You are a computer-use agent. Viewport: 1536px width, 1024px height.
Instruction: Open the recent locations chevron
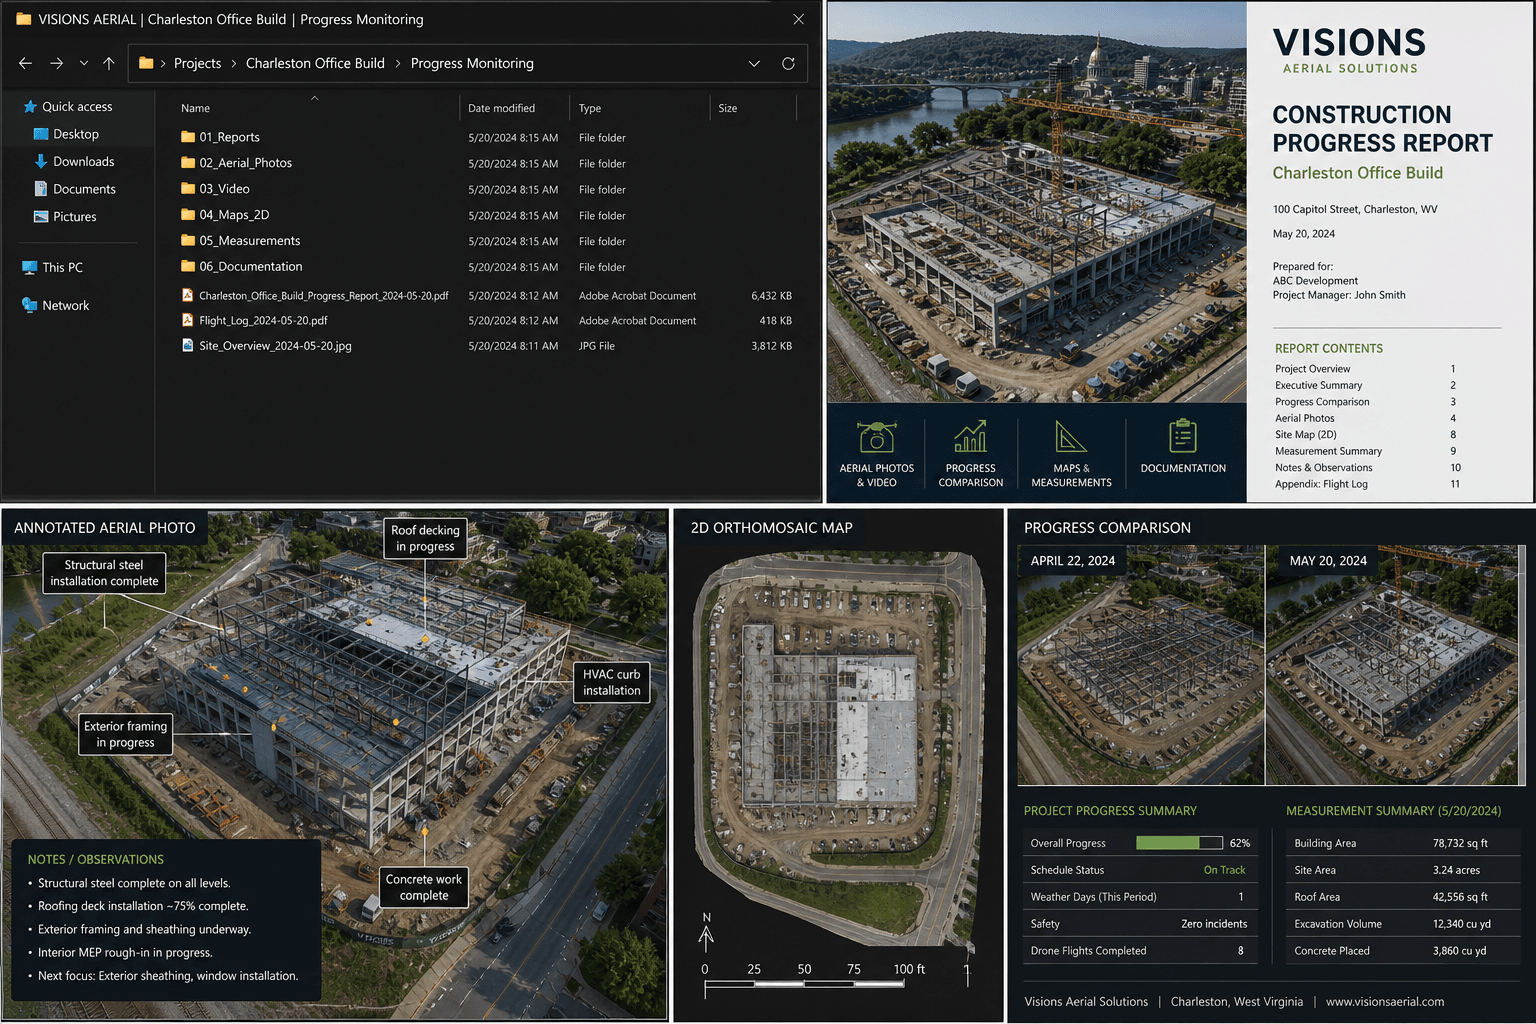click(83, 63)
